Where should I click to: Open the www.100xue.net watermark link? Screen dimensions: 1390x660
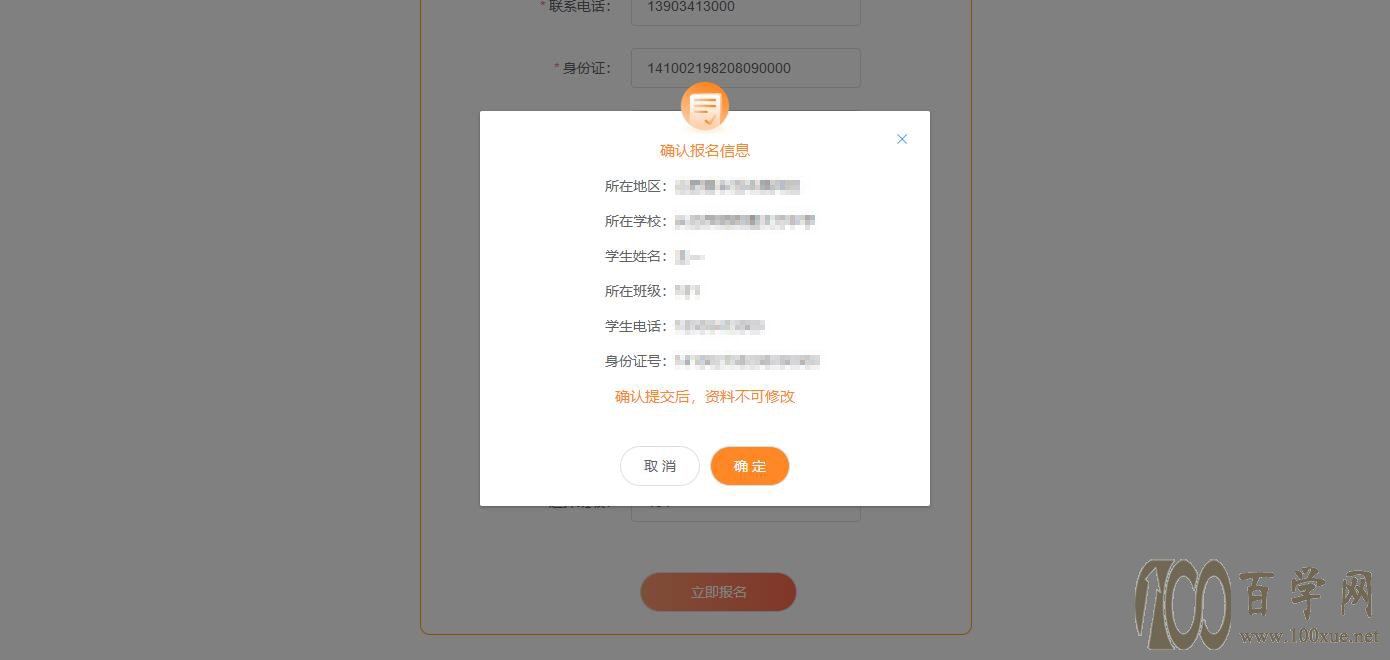[1310, 636]
